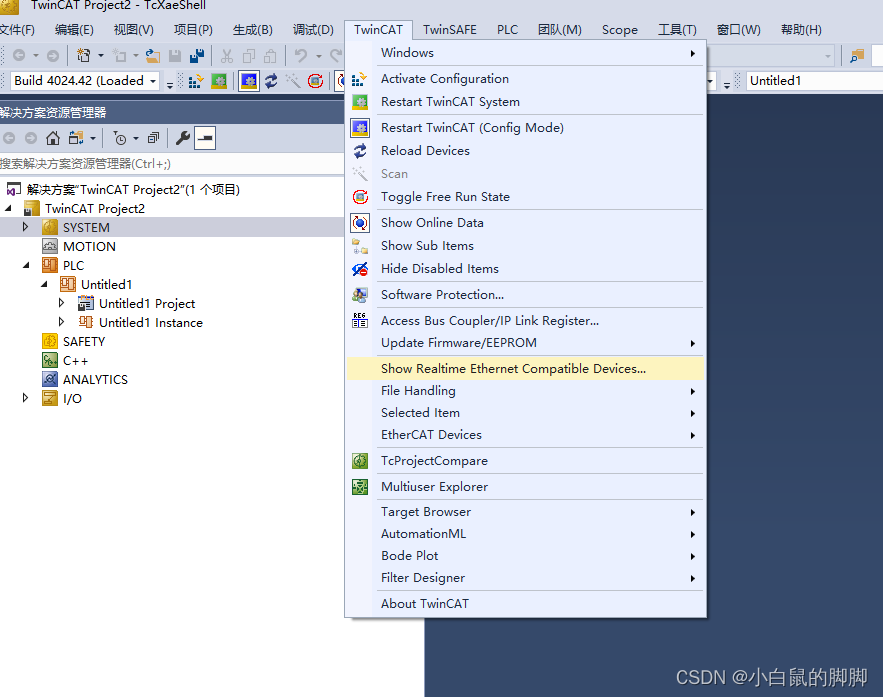The width and height of the screenshot is (883, 697).
Task: Click the switch views icon in solution explorer
Action: pos(75,138)
